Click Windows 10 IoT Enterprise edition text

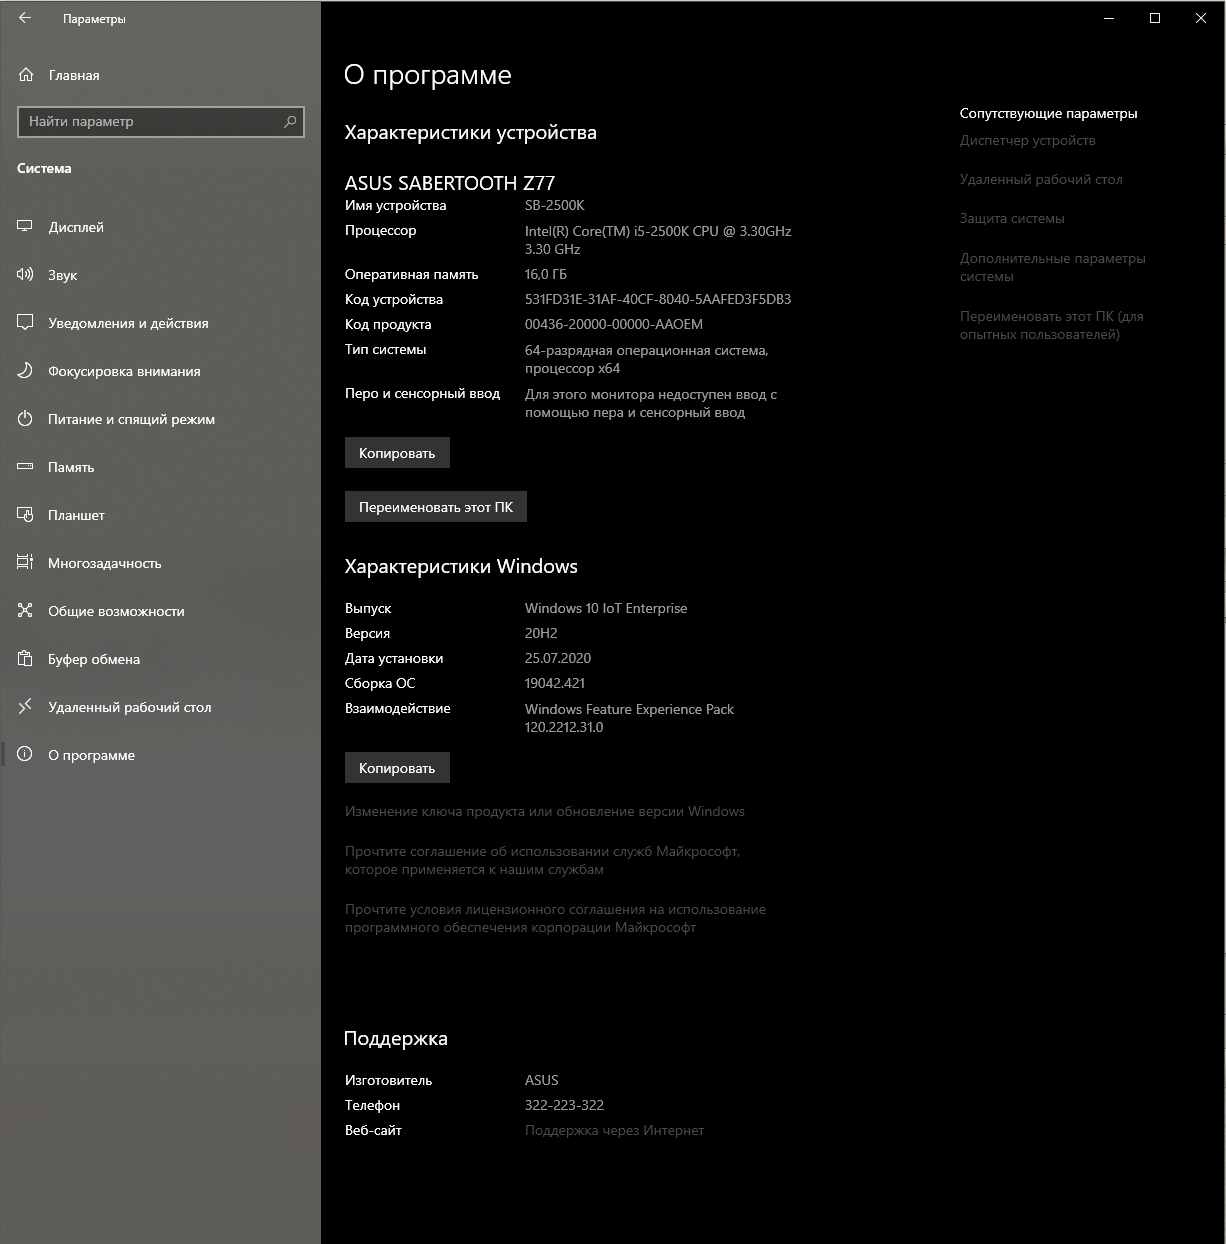pyautogui.click(x=606, y=609)
